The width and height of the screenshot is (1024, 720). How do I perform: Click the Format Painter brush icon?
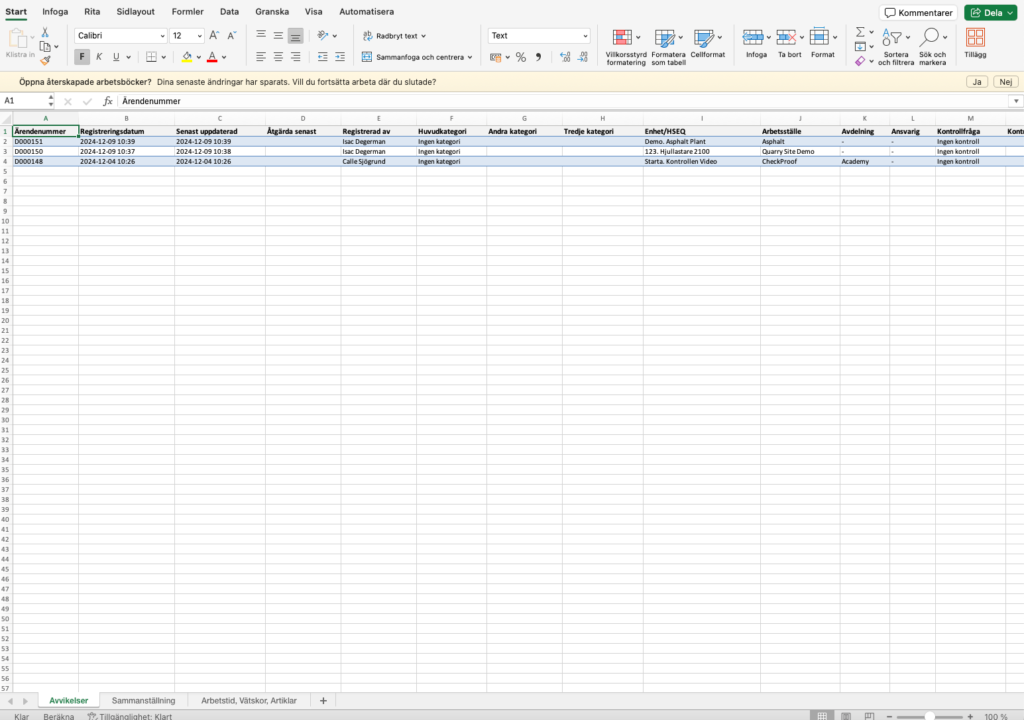[45, 60]
